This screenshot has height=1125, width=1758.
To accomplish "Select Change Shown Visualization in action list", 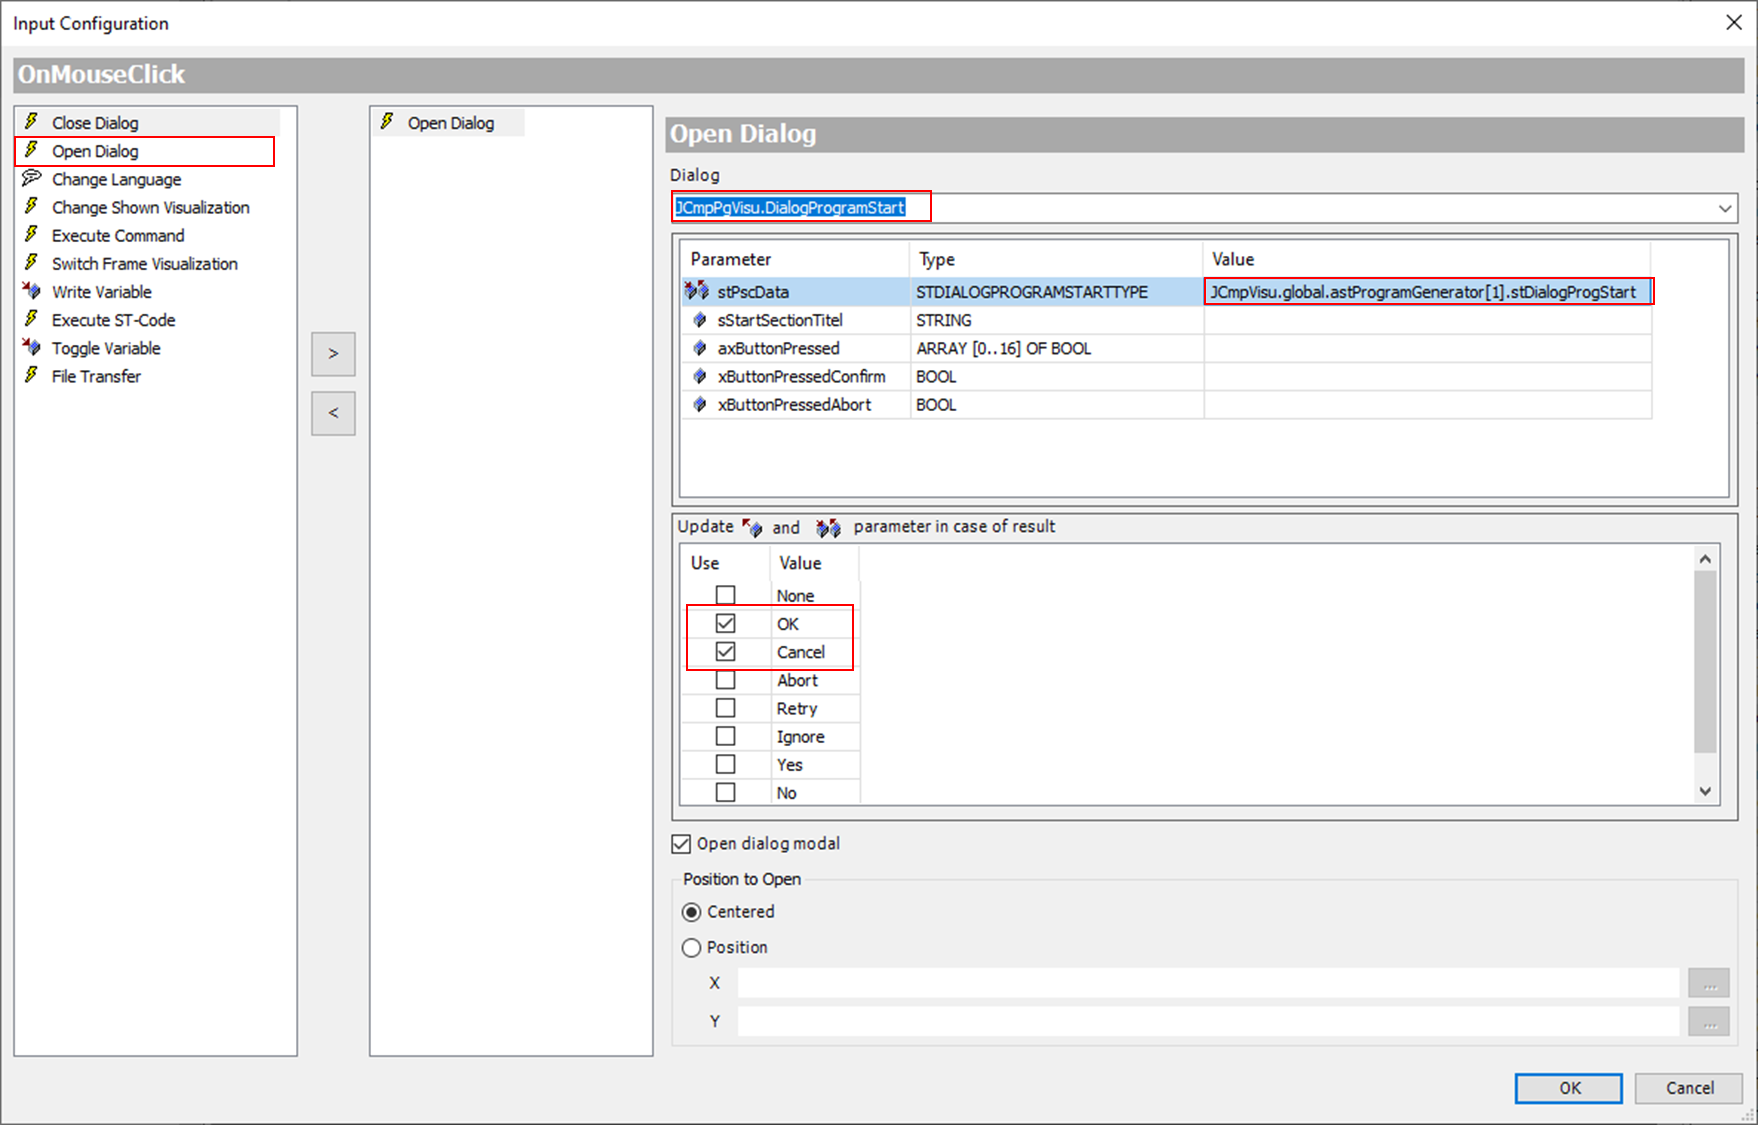I will click(x=150, y=207).
